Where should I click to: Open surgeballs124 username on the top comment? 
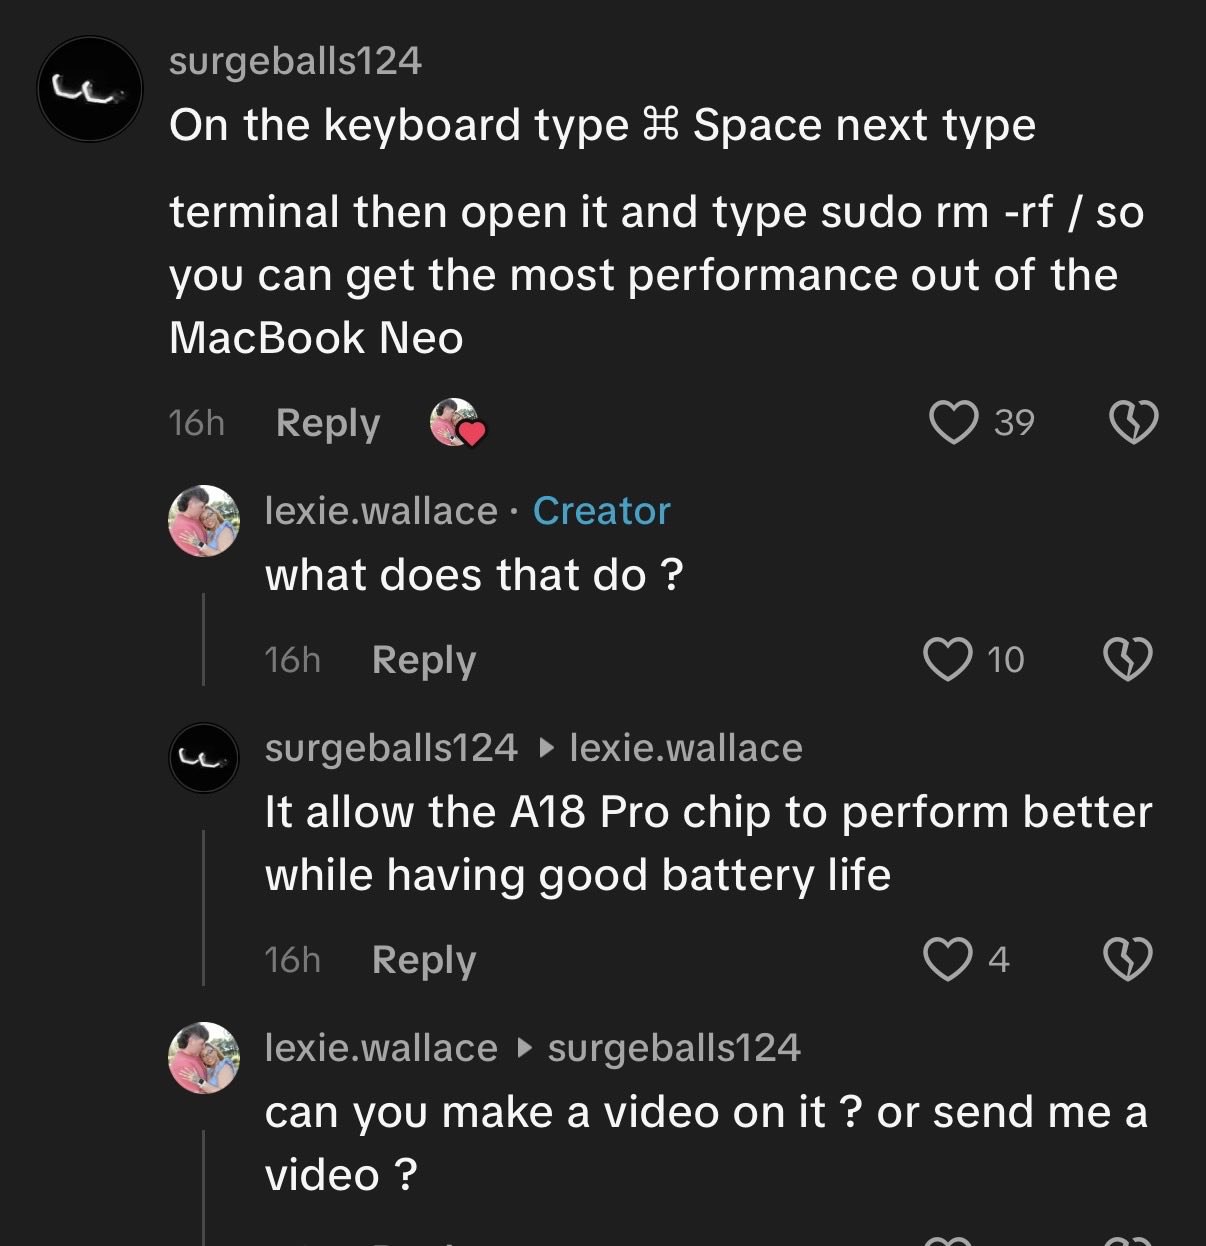pos(296,61)
